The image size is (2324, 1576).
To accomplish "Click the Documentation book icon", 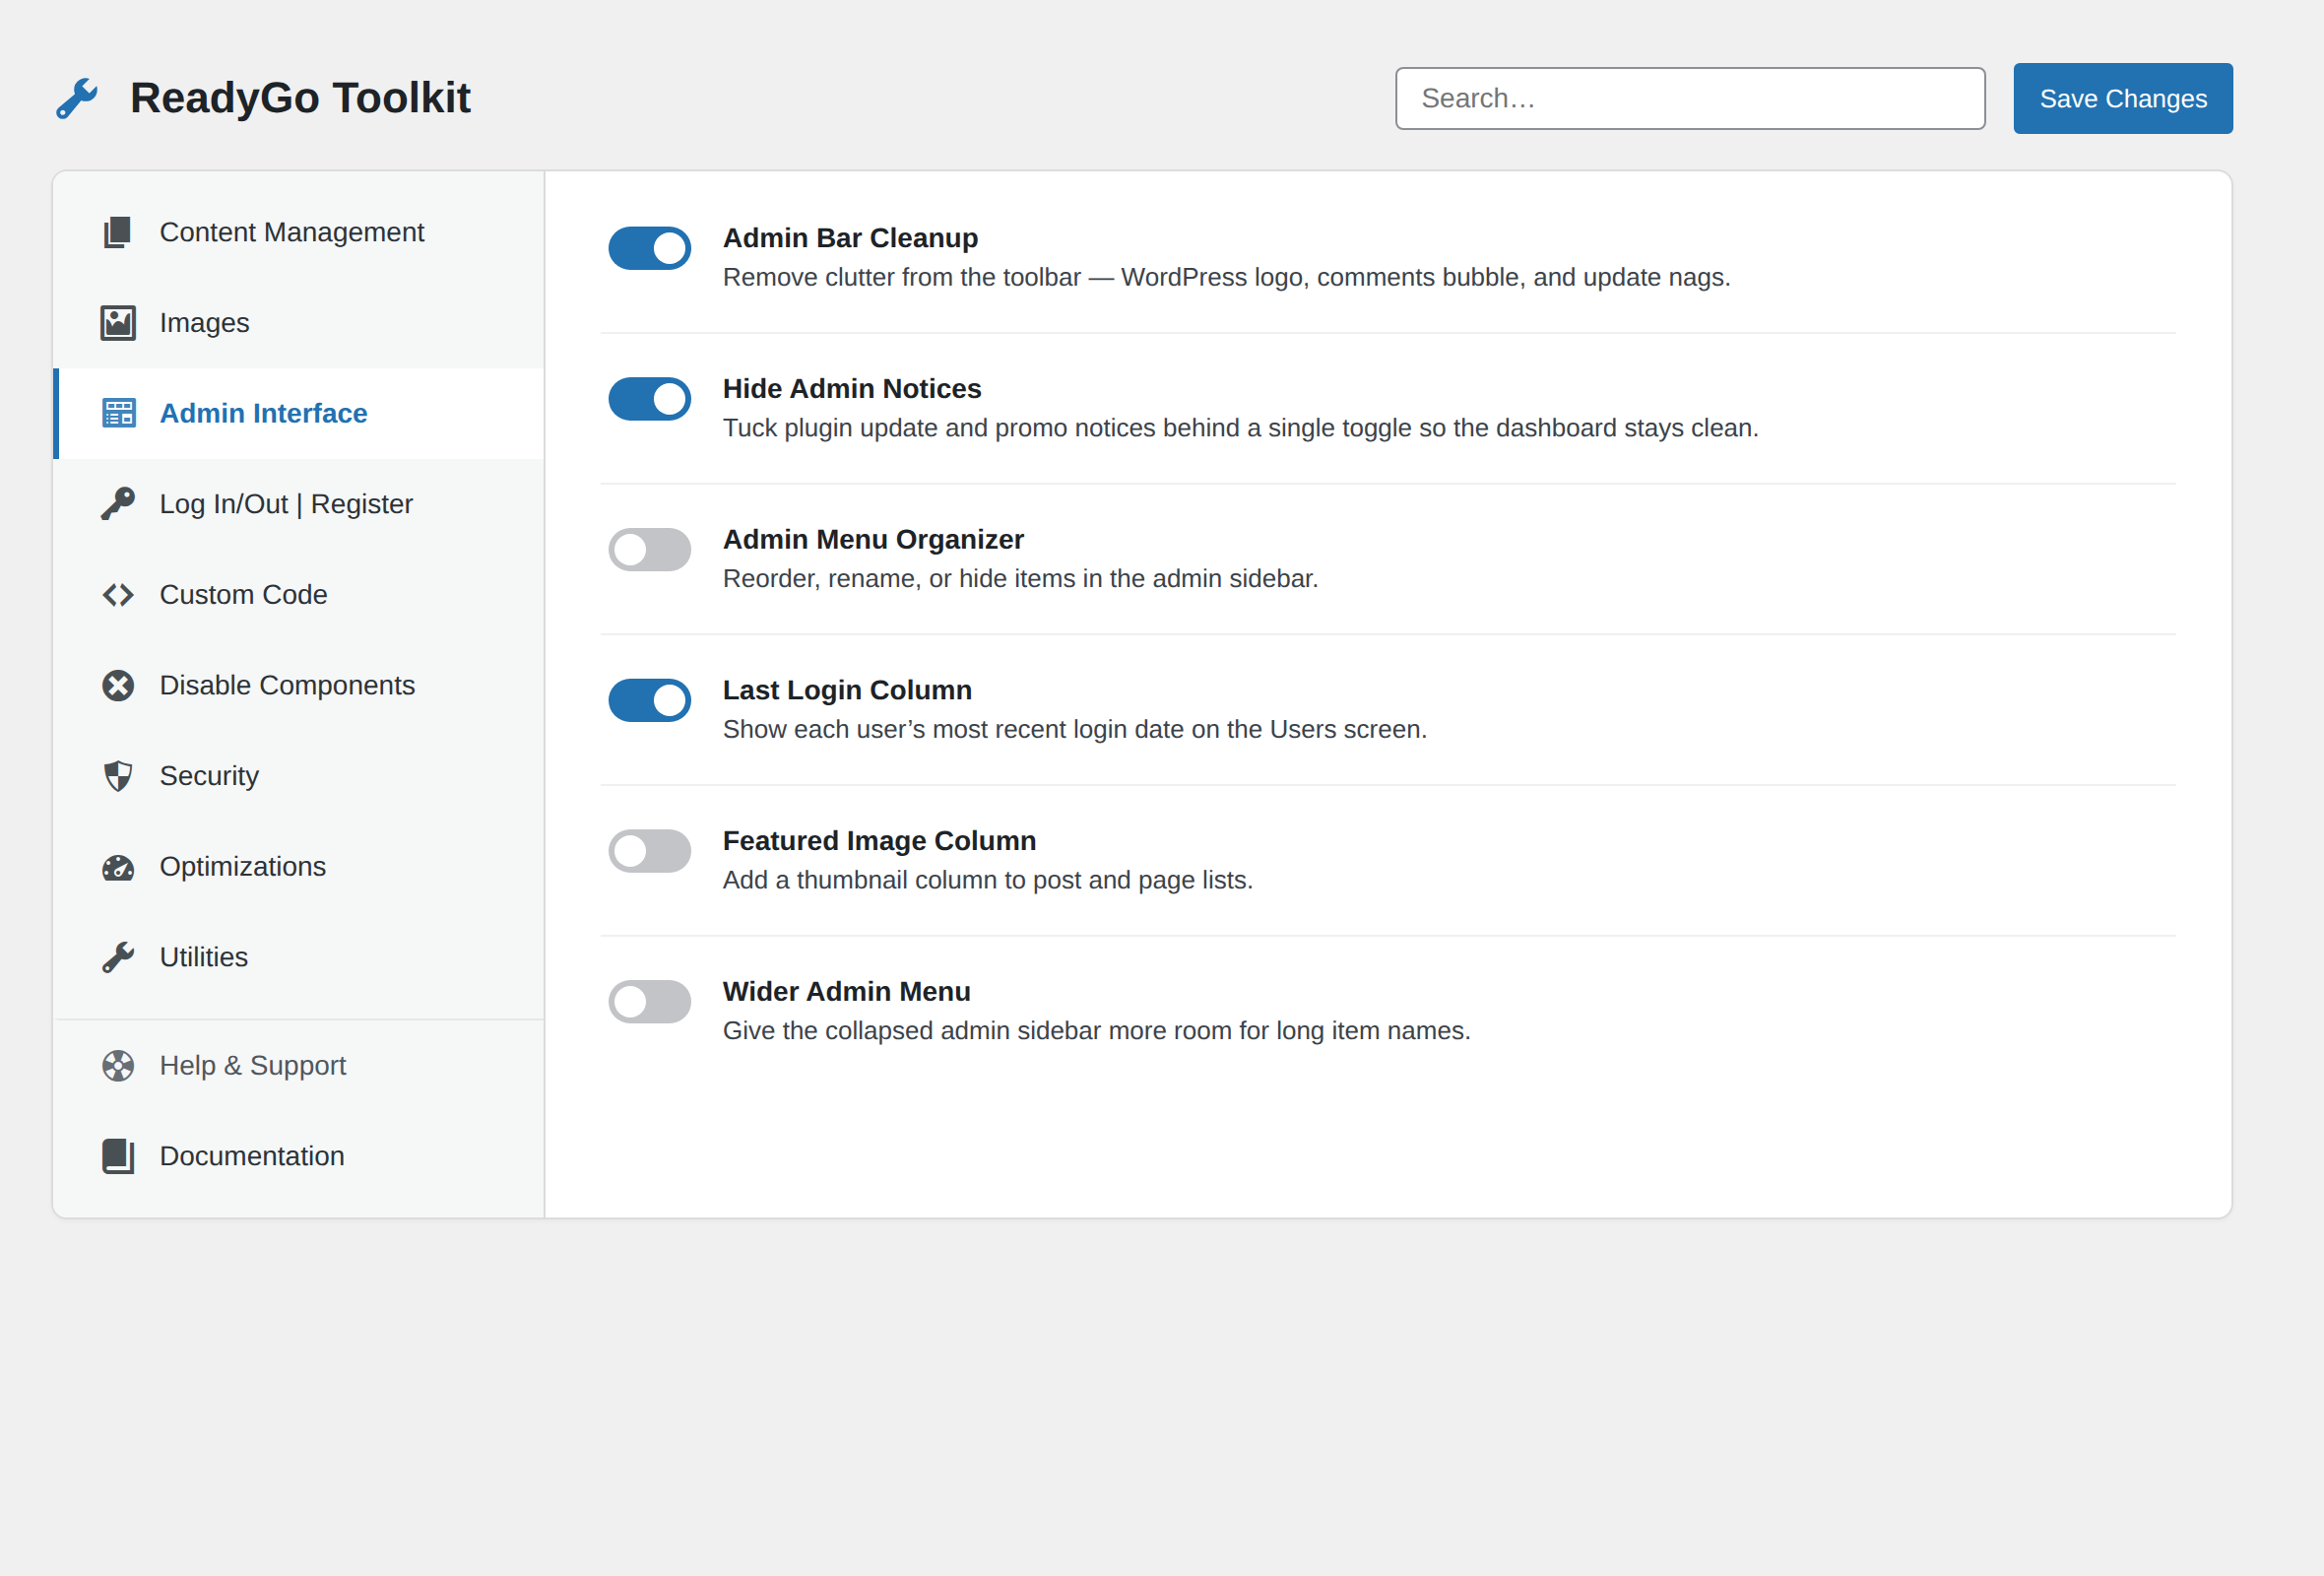I will click(118, 1156).
